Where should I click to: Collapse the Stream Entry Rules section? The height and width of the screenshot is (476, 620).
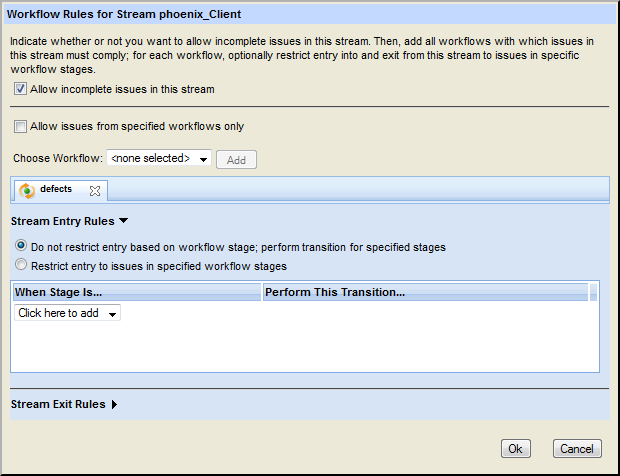pos(124,220)
